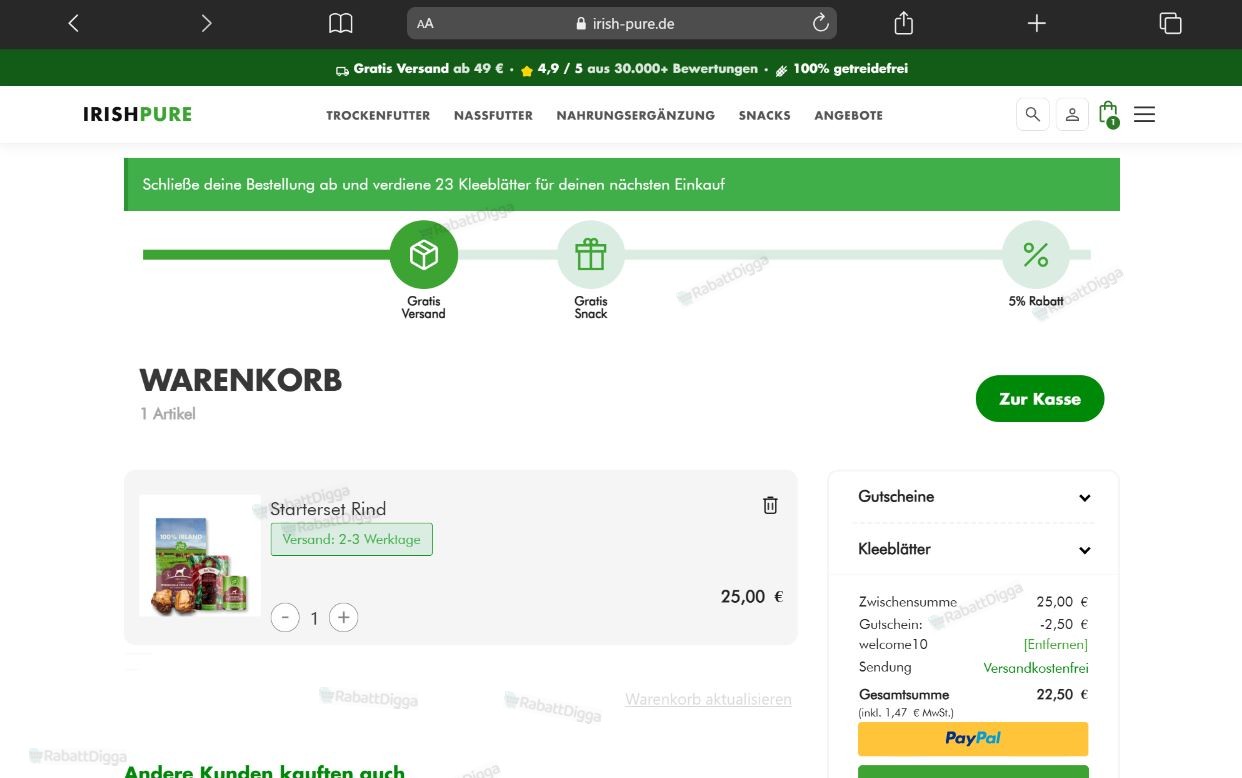Click the irish-pure.de address bar
The width and height of the screenshot is (1242, 778).
pos(622,23)
